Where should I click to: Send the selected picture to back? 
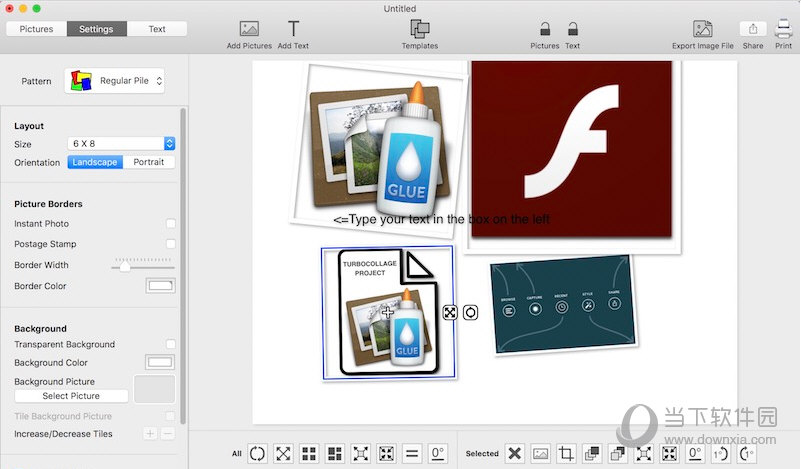click(618, 453)
